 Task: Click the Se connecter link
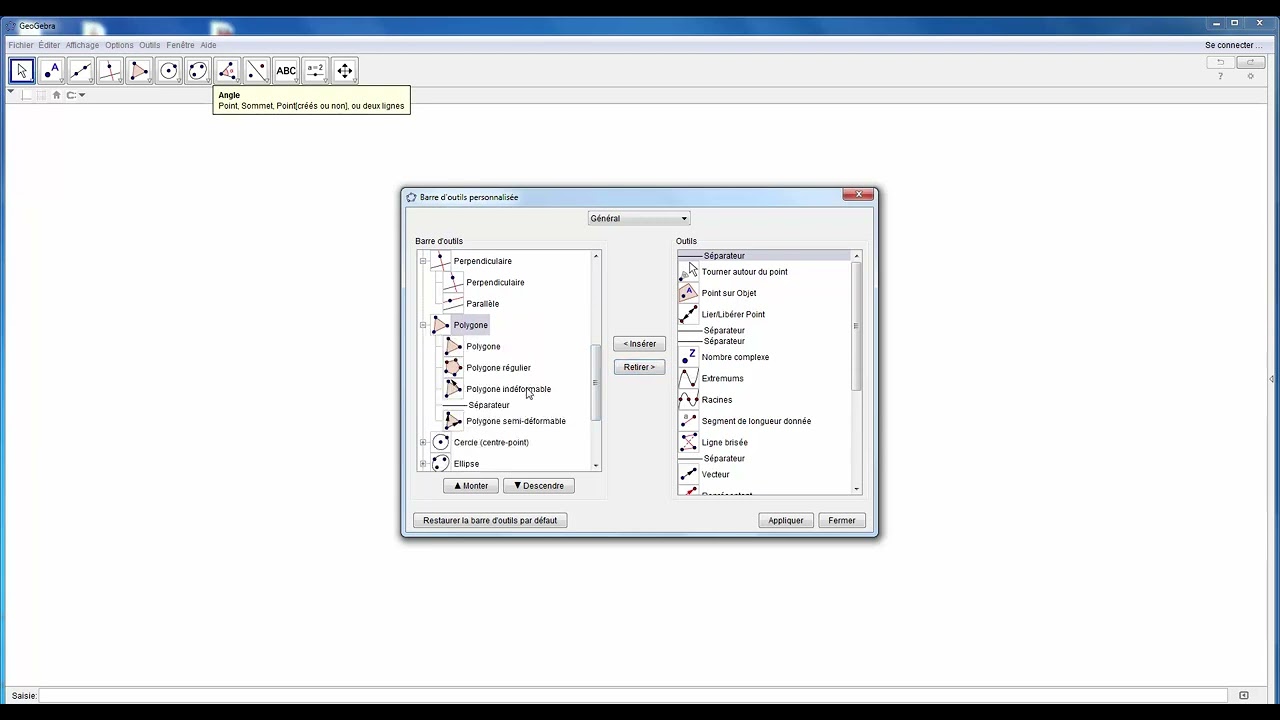point(1233,45)
